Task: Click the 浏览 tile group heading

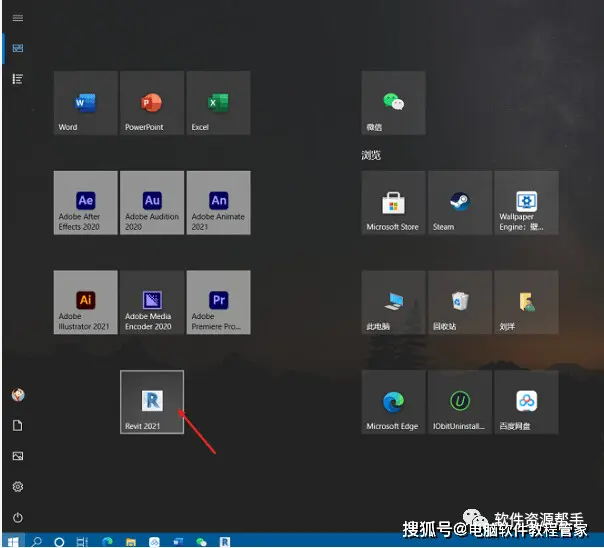Action: point(371,155)
